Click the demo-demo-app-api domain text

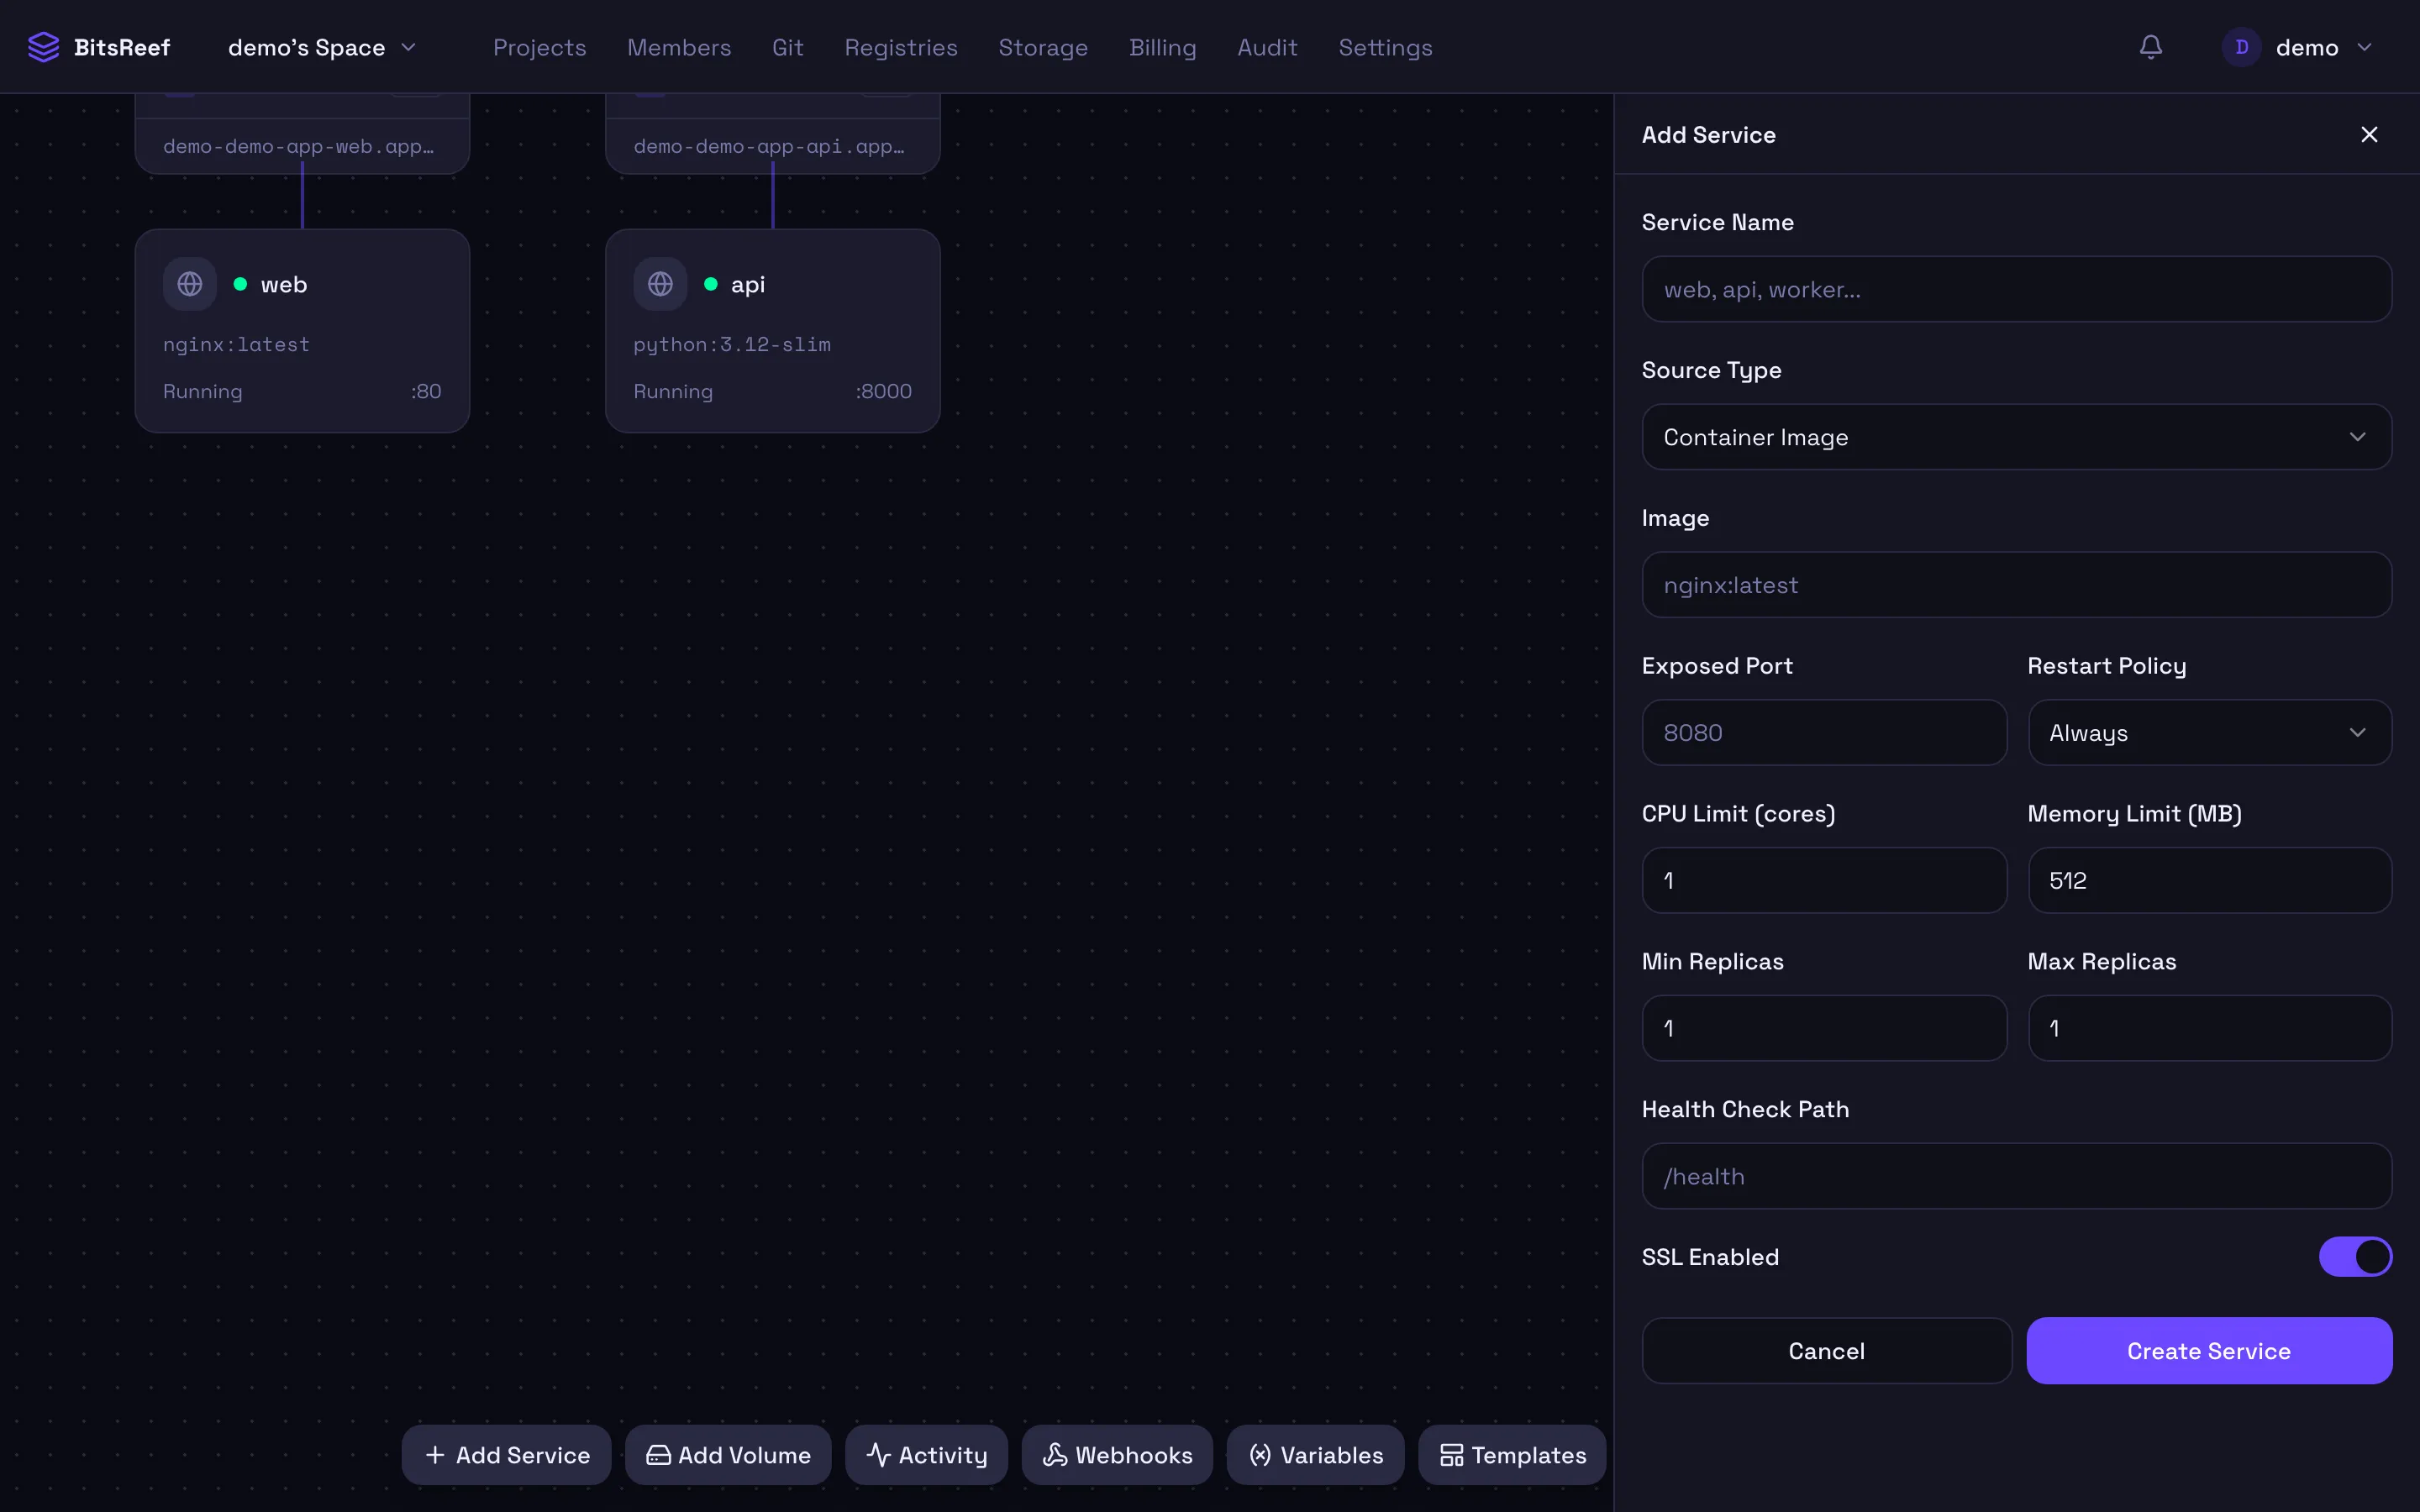pyautogui.click(x=768, y=146)
